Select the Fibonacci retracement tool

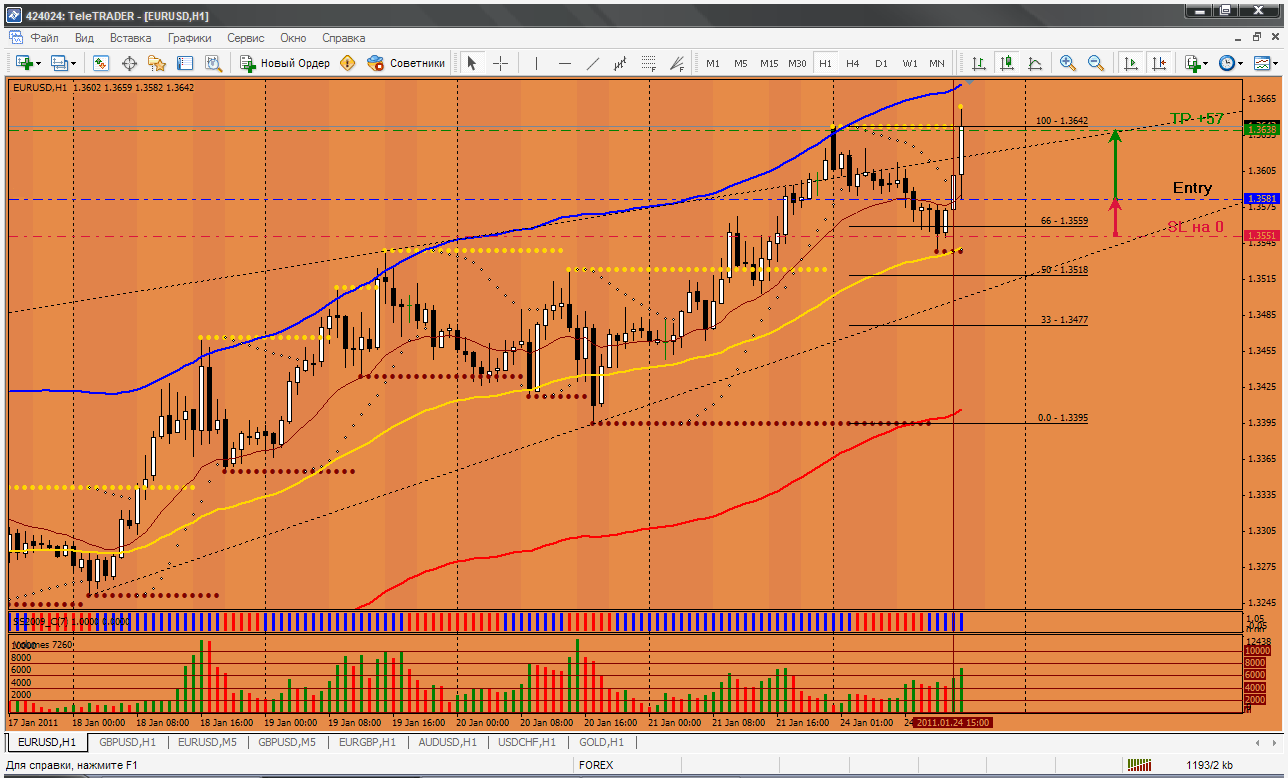pos(649,63)
